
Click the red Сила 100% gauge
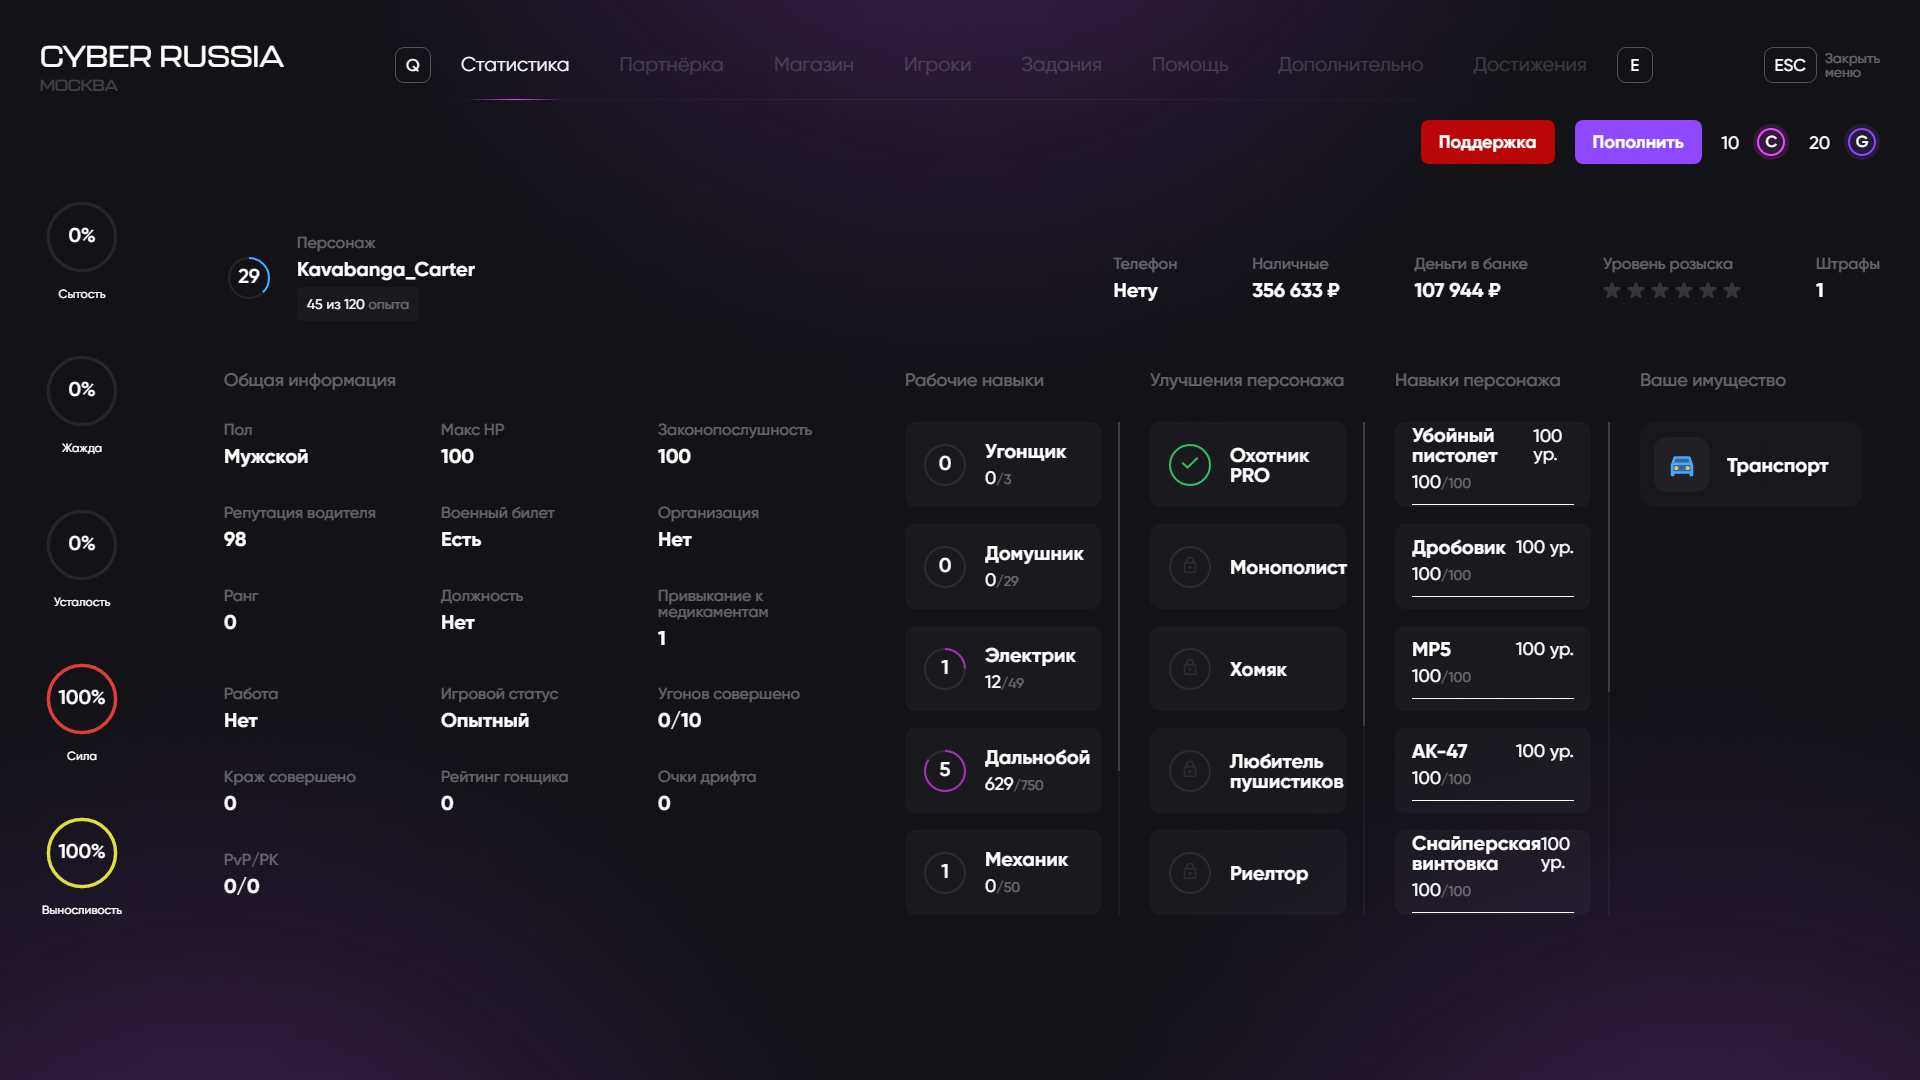(82, 698)
